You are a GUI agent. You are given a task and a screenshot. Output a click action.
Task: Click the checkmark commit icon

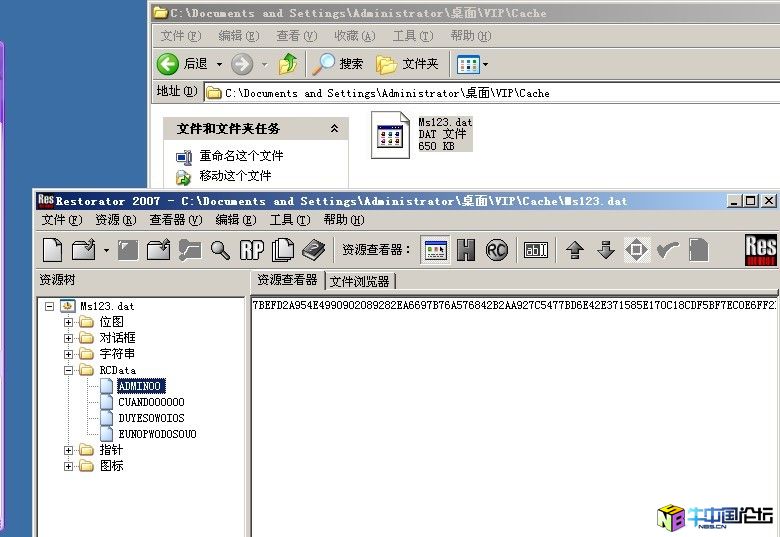click(x=667, y=250)
